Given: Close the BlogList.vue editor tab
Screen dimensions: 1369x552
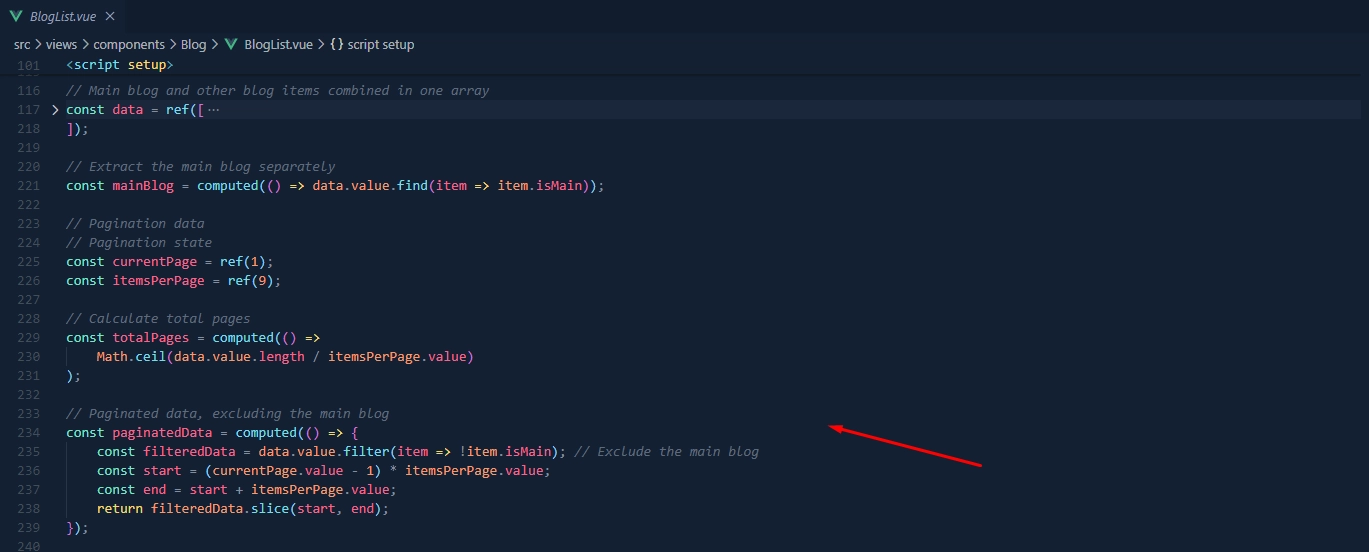Looking at the screenshot, I should click(110, 17).
